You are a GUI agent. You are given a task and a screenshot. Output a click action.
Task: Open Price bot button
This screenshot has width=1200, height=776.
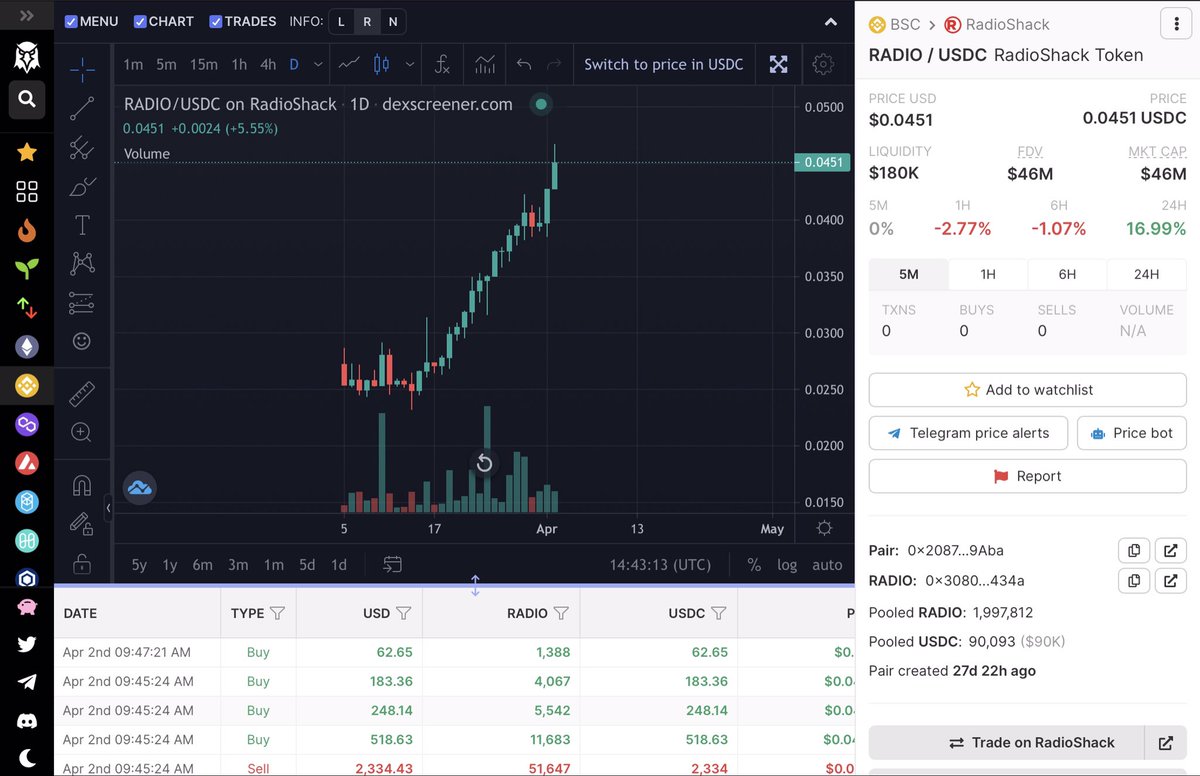pos(1132,433)
